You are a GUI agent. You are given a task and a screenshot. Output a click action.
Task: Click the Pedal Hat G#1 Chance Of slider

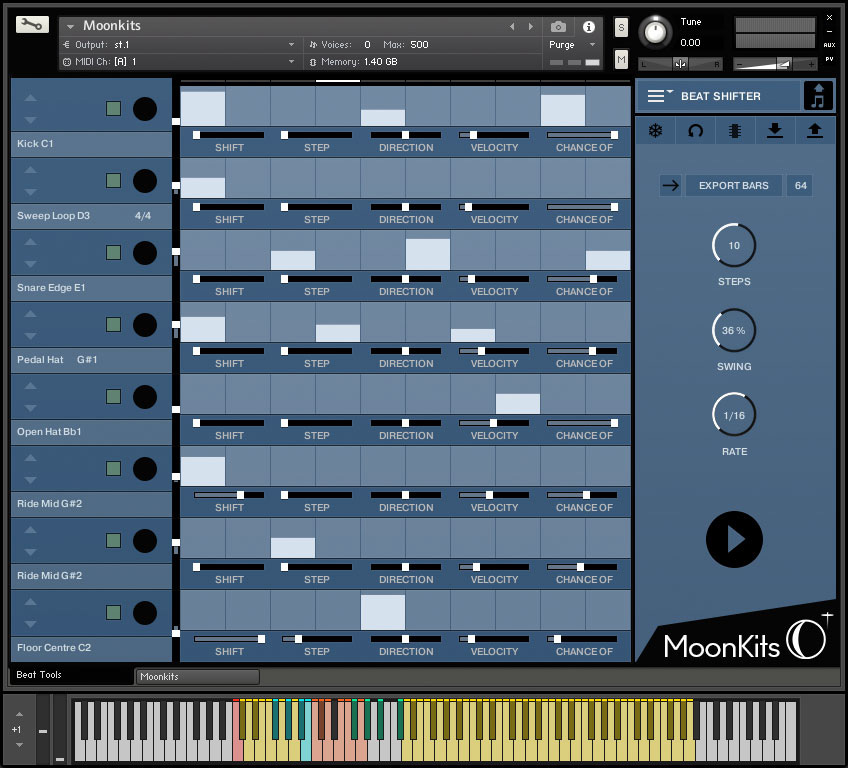tap(582, 351)
